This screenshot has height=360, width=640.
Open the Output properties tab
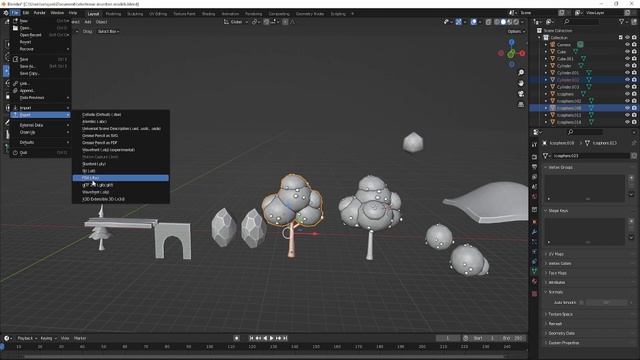pos(534,167)
